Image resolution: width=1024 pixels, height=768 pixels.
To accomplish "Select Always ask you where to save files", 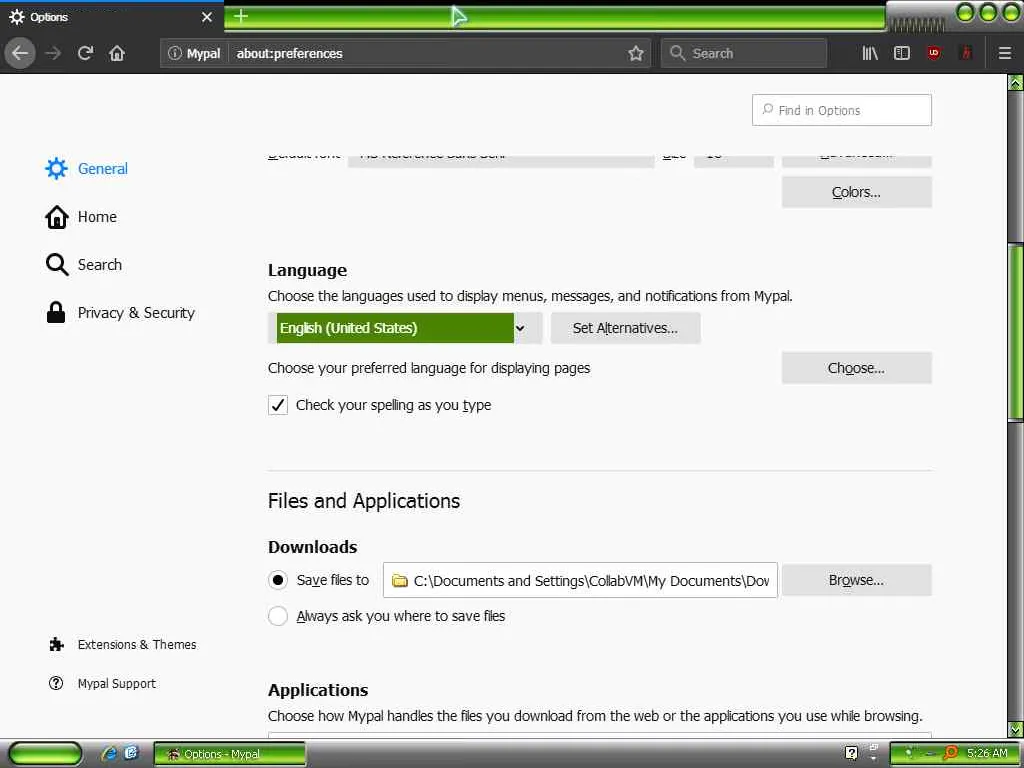I will tap(278, 616).
